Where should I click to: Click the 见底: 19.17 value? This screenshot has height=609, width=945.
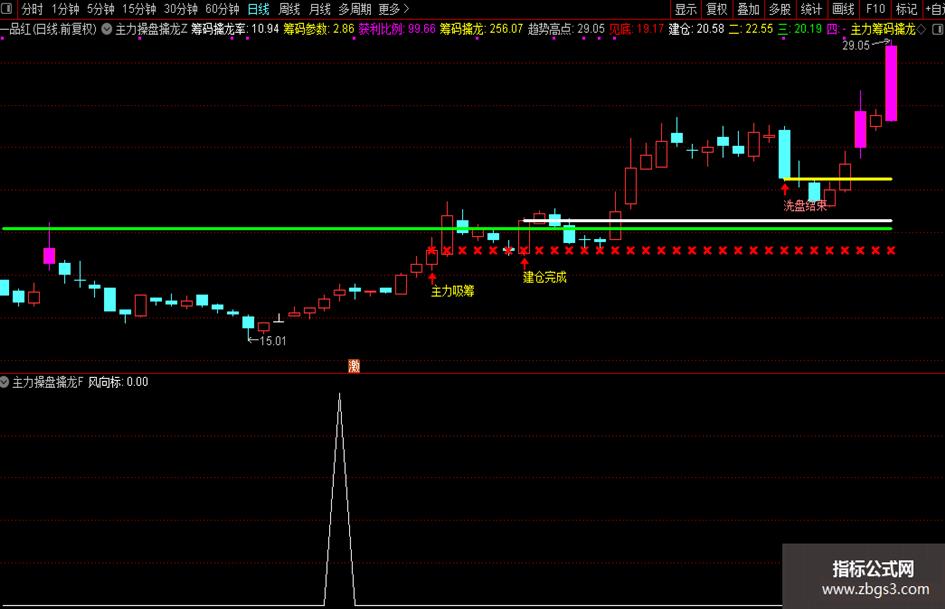(636, 28)
